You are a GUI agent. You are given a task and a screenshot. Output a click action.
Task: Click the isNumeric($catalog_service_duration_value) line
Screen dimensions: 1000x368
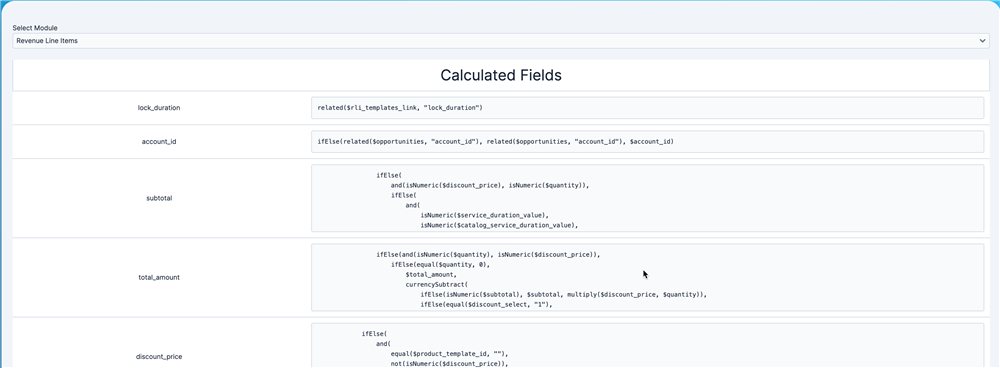[499, 225]
